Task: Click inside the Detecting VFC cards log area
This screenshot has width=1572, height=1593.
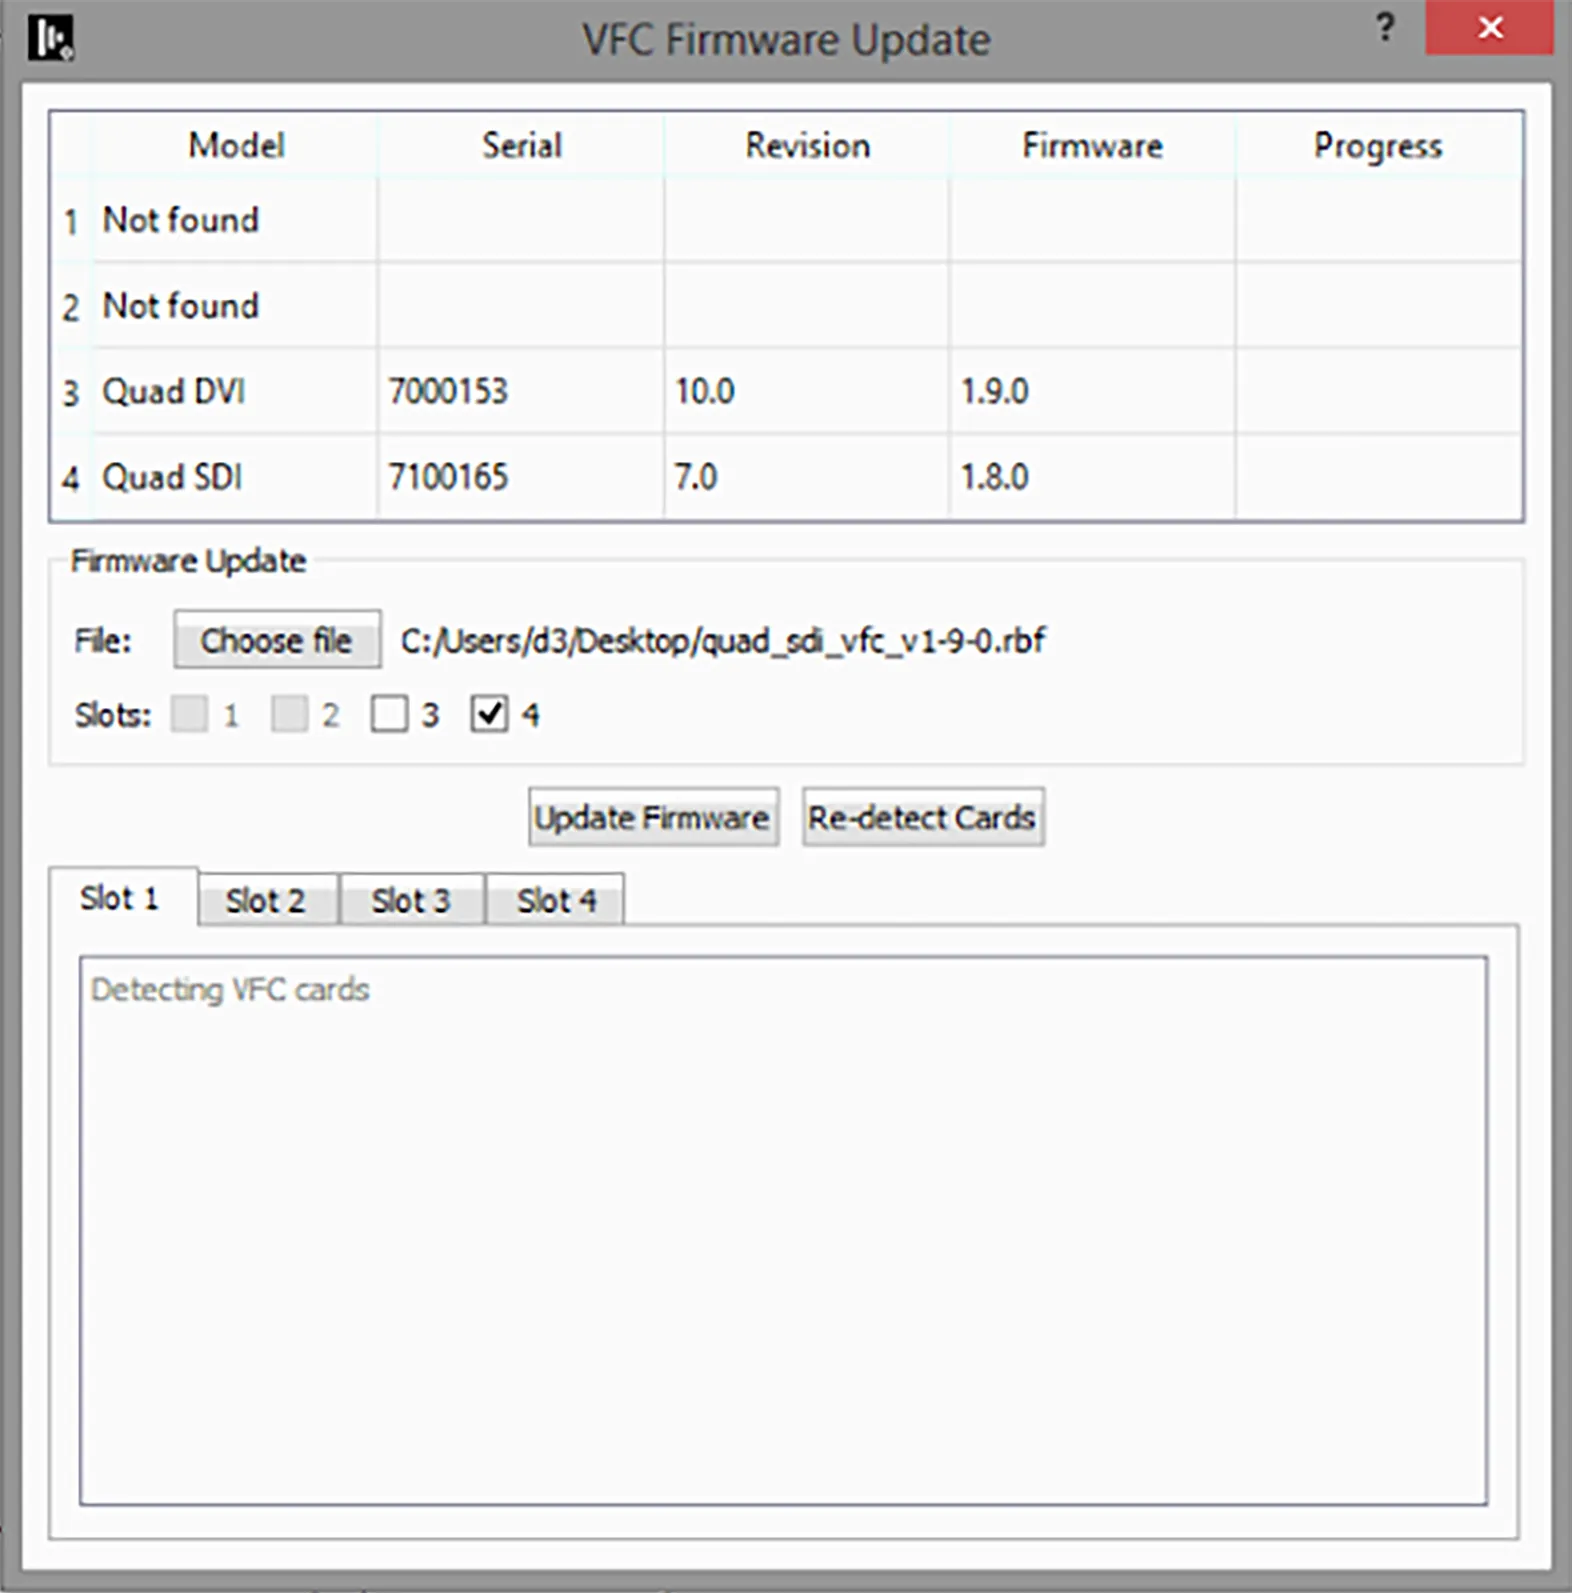Action: point(783,1230)
